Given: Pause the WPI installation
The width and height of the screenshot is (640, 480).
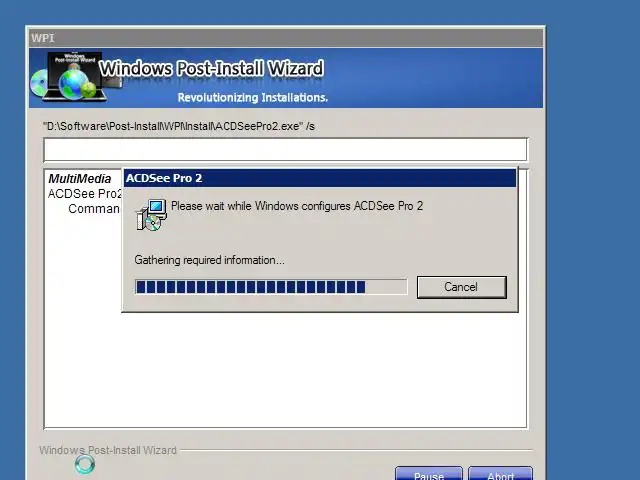Looking at the screenshot, I should click(429, 474).
